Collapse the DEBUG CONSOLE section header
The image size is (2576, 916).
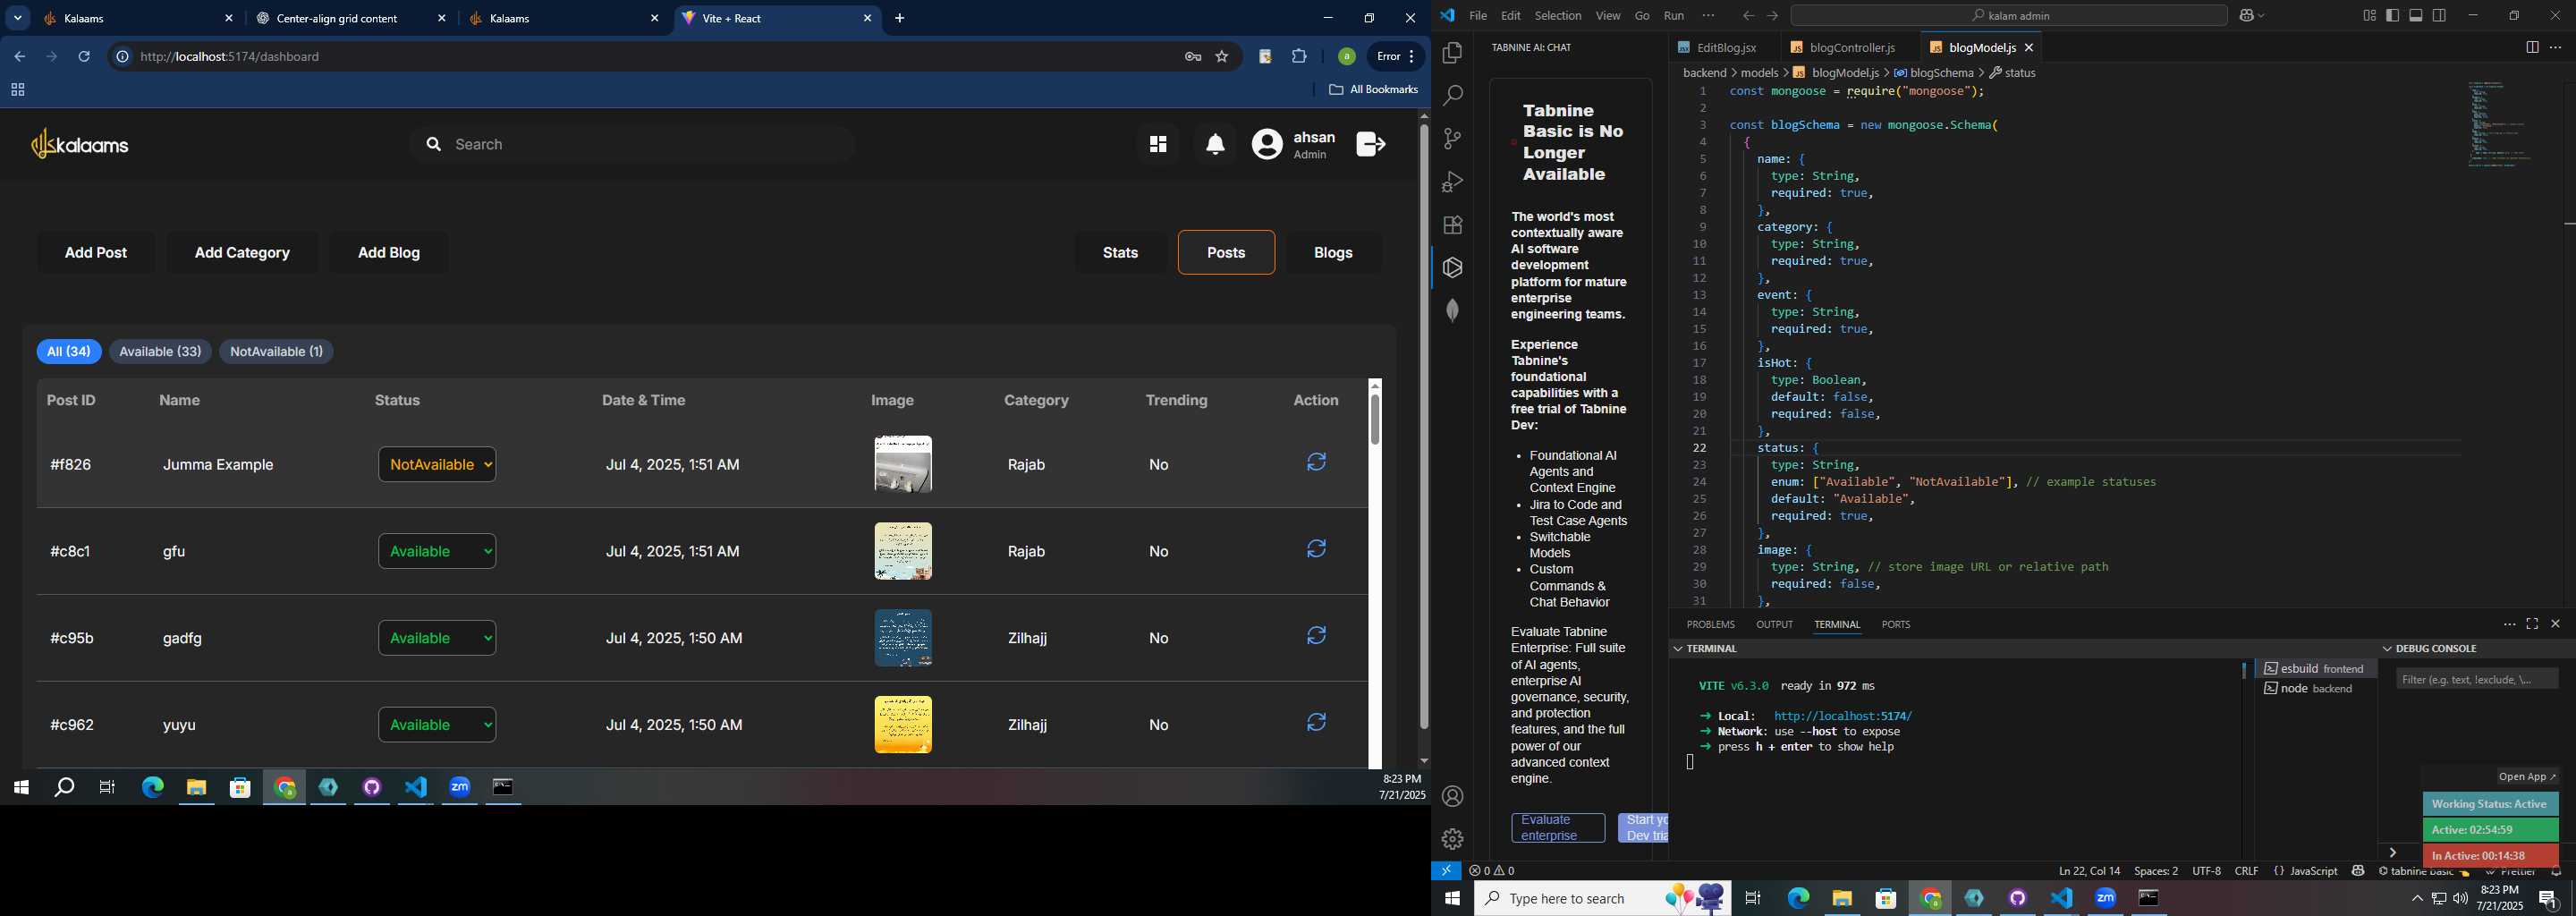2430,649
